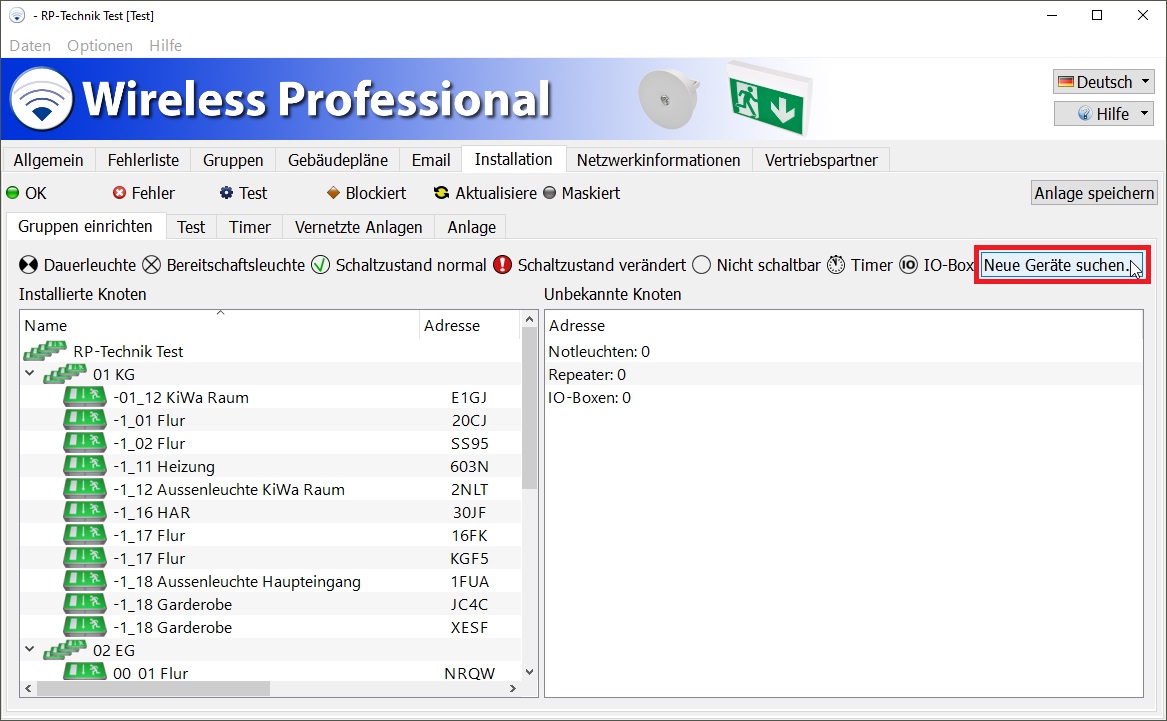The image size is (1167, 721).
Task: Select the -1_12 Aussenleuchte KiWa Raum row
Action: (271, 489)
